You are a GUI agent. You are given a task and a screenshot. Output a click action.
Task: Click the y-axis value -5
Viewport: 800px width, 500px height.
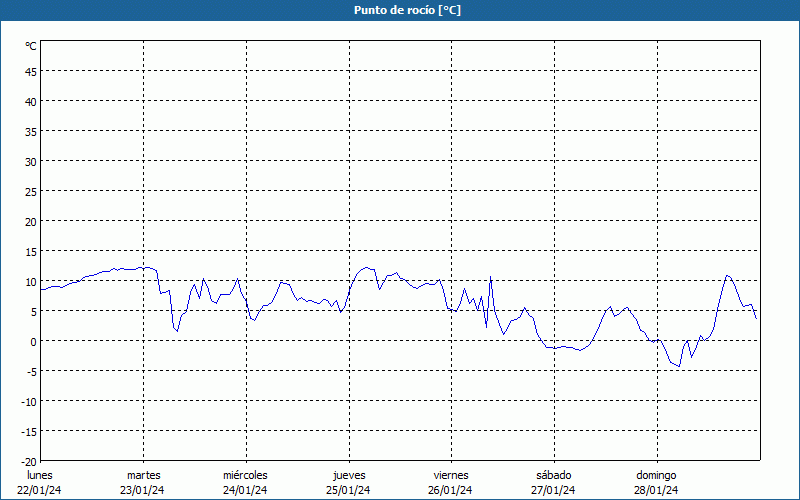pos(32,372)
